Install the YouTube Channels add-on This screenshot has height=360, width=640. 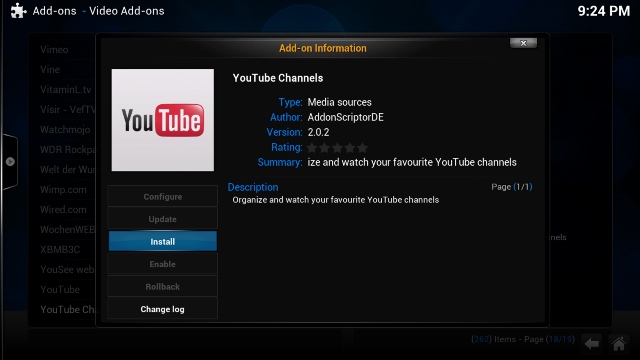click(x=162, y=242)
